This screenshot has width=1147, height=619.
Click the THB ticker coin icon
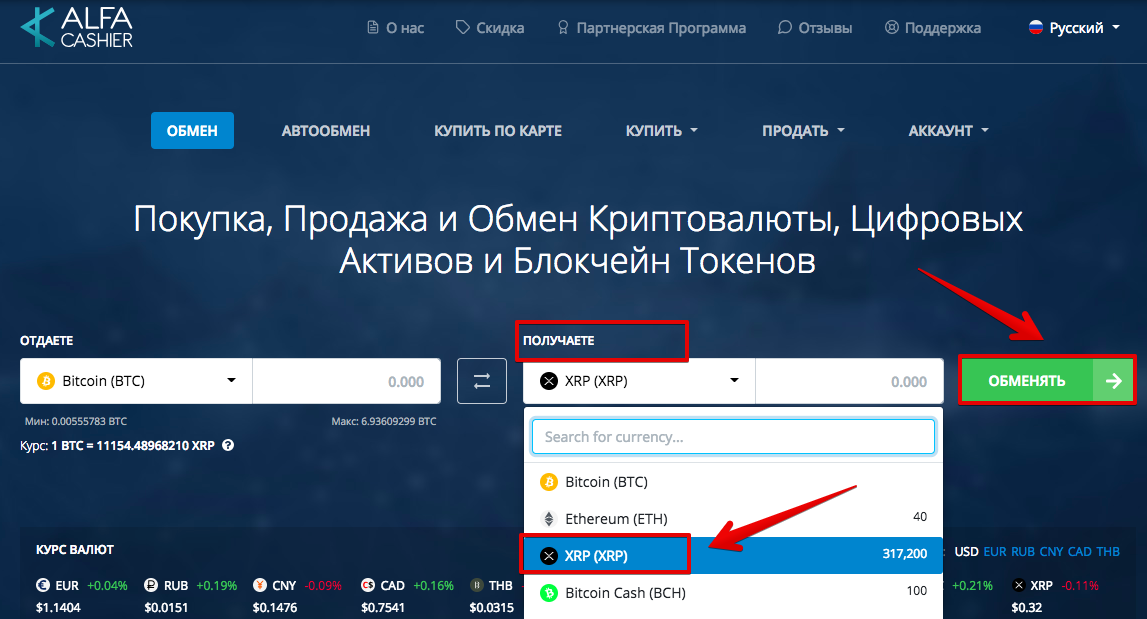tap(477, 585)
